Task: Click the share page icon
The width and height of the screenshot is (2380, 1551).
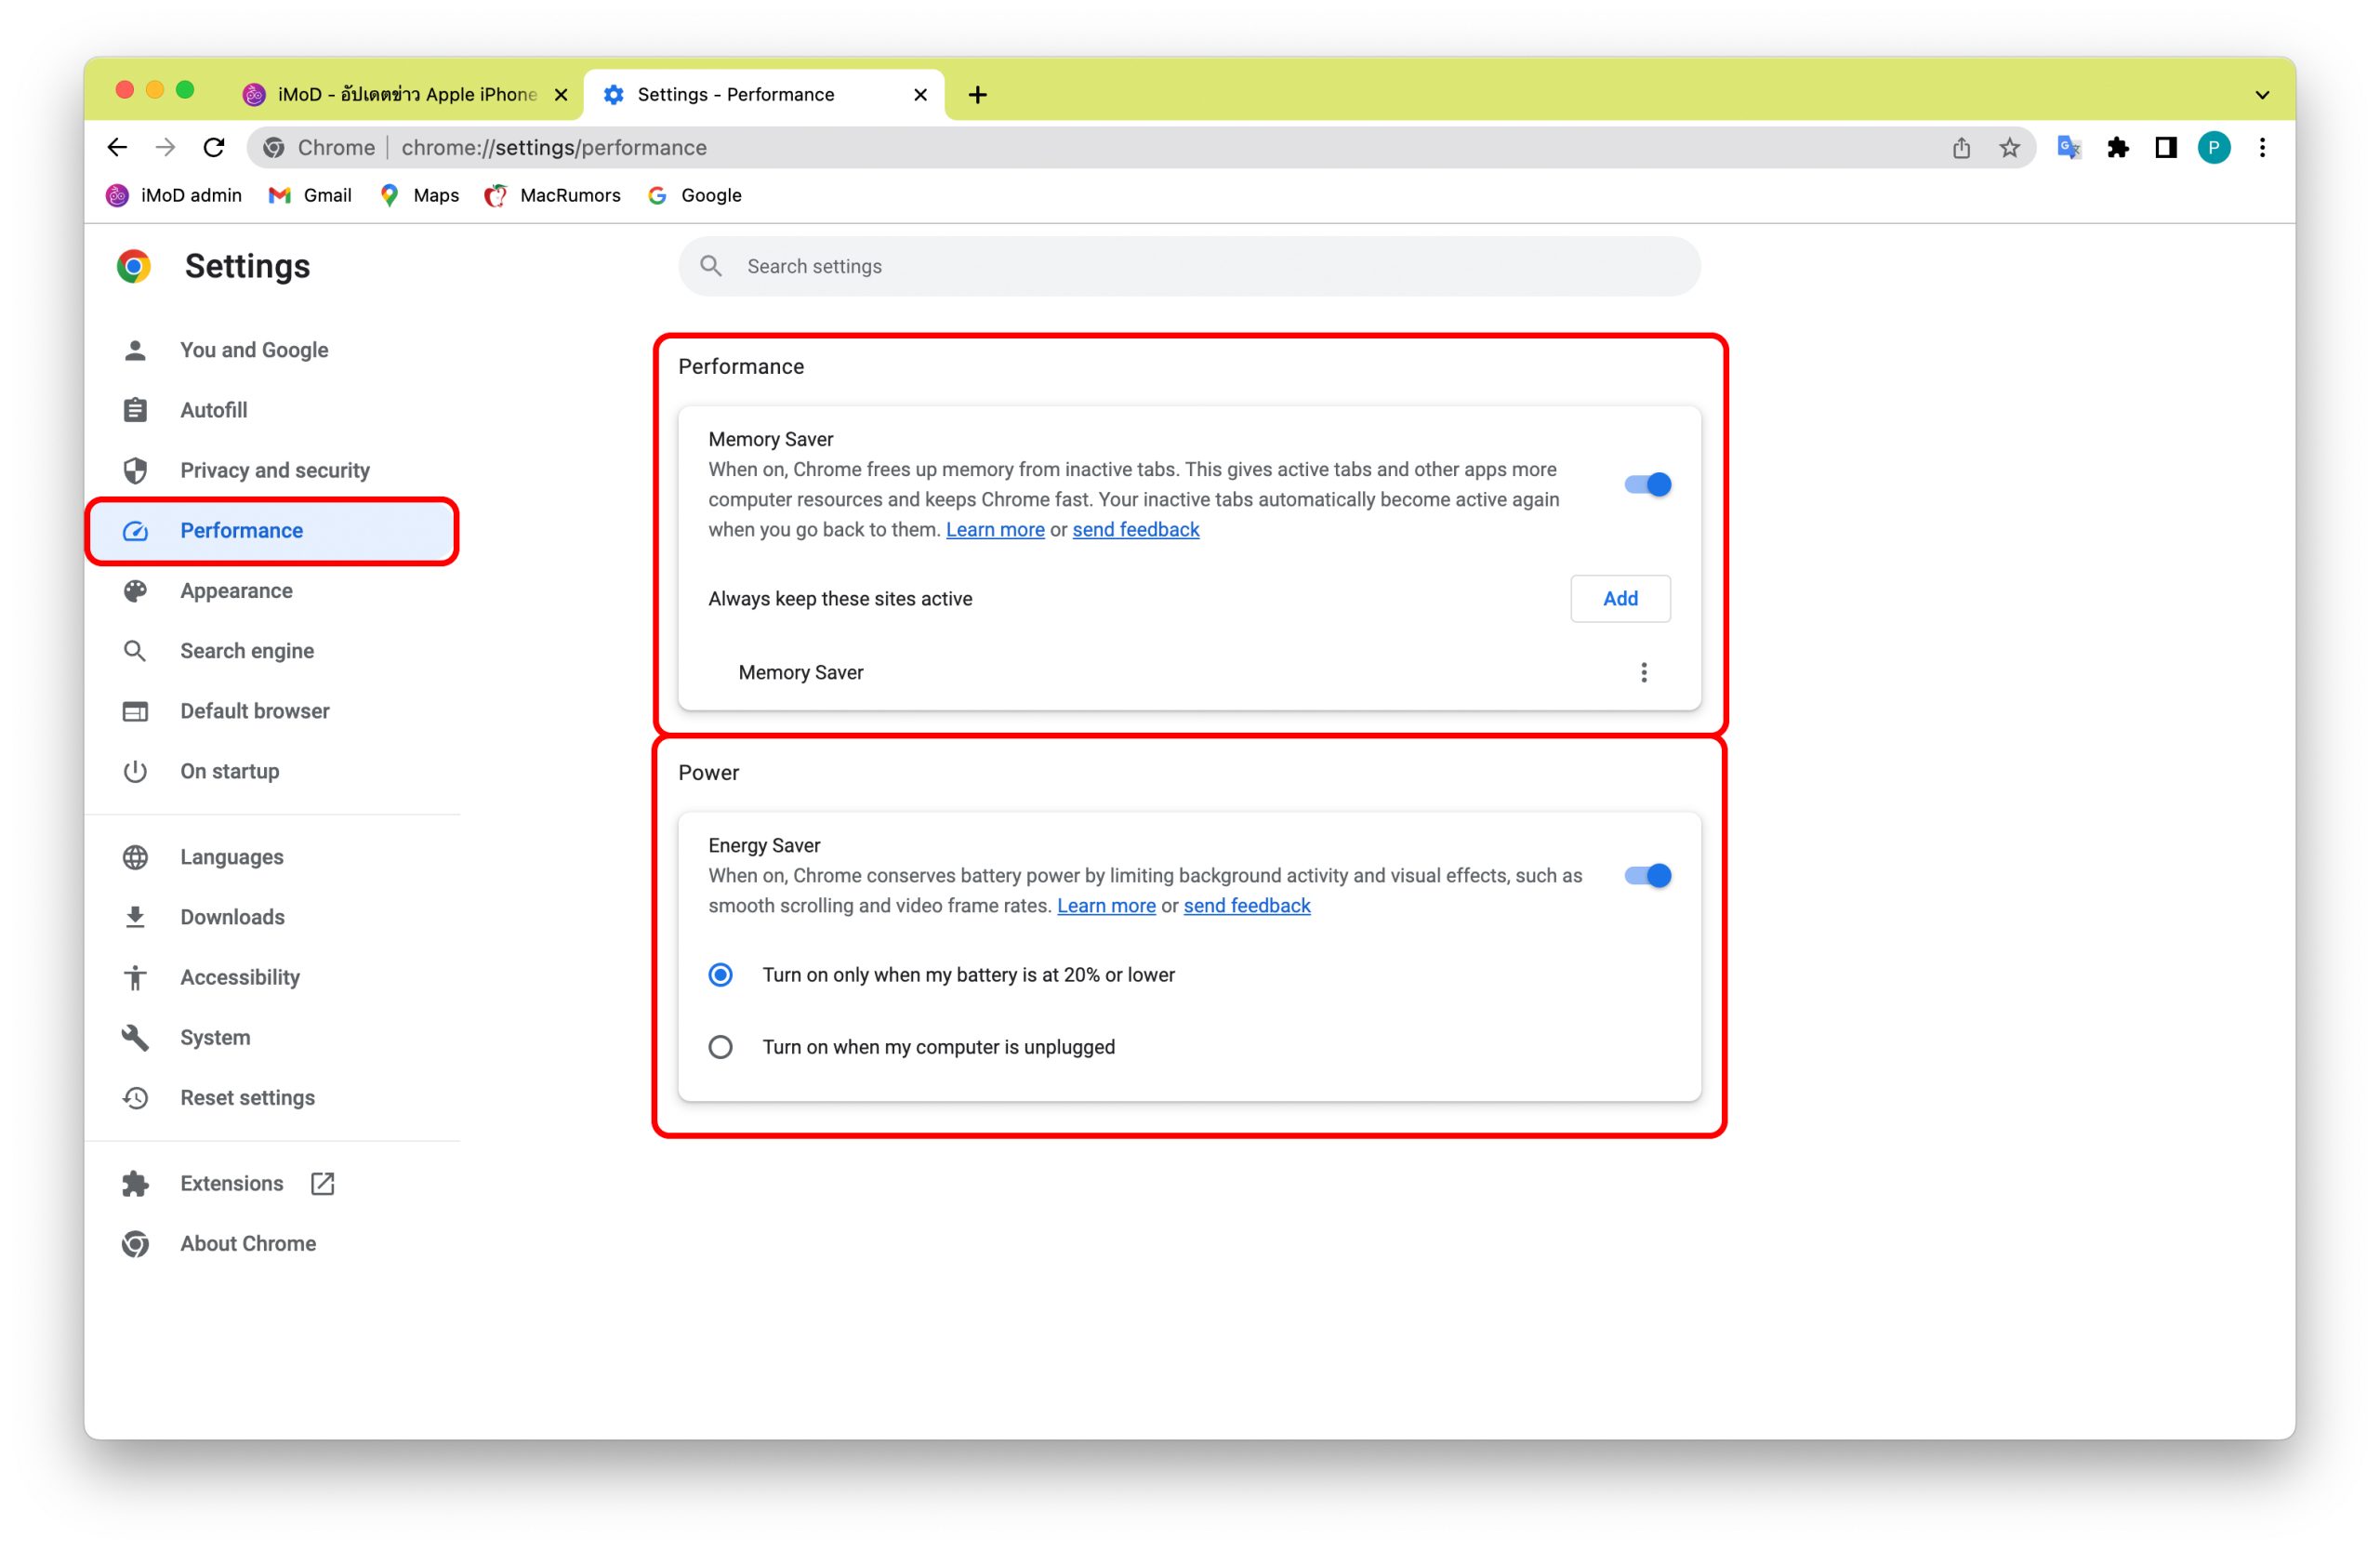Action: click(x=1961, y=148)
